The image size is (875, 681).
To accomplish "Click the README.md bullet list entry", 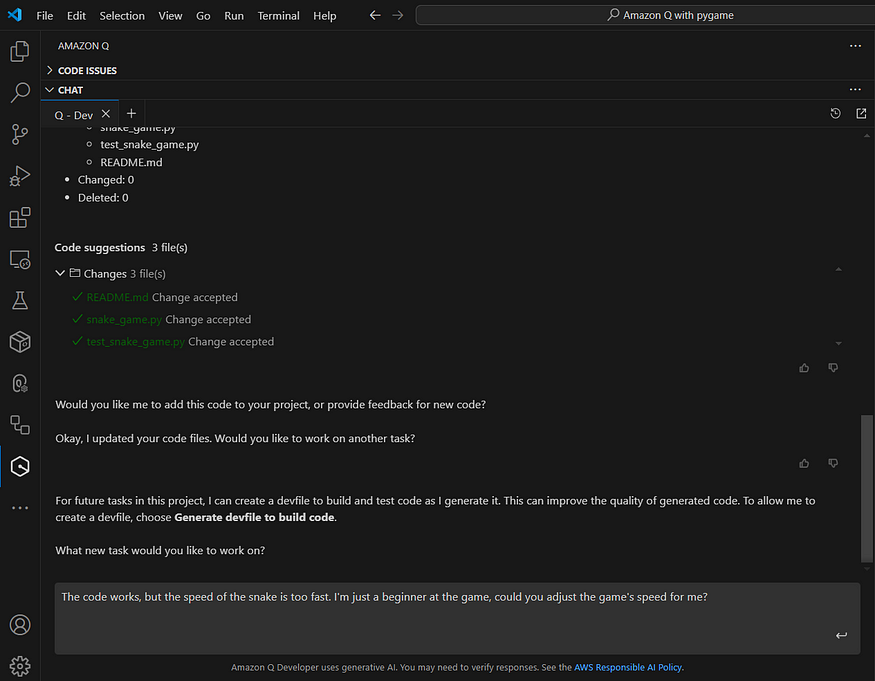I will point(131,162).
